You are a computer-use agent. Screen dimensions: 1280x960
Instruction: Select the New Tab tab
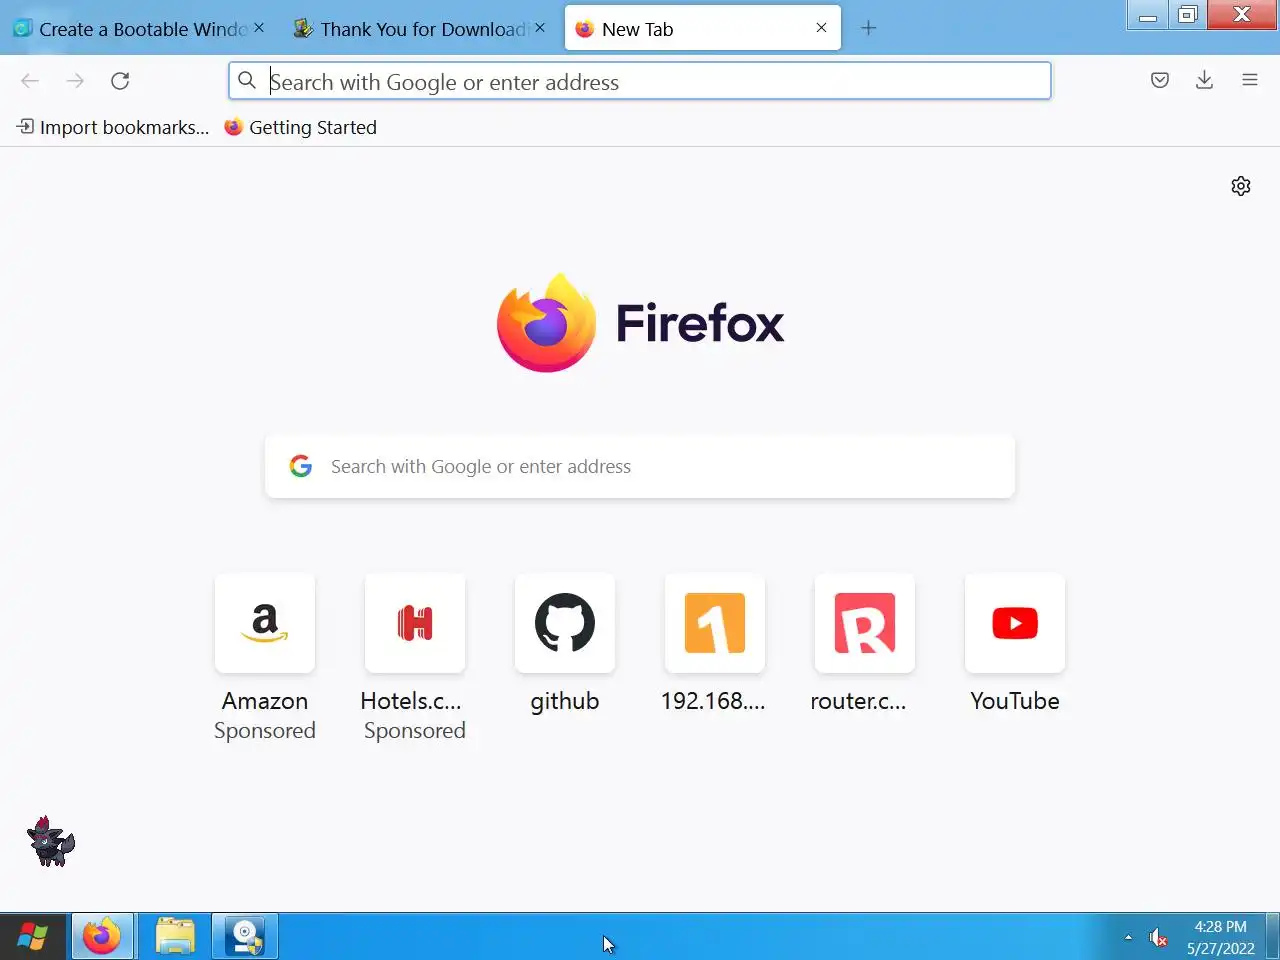[702, 29]
